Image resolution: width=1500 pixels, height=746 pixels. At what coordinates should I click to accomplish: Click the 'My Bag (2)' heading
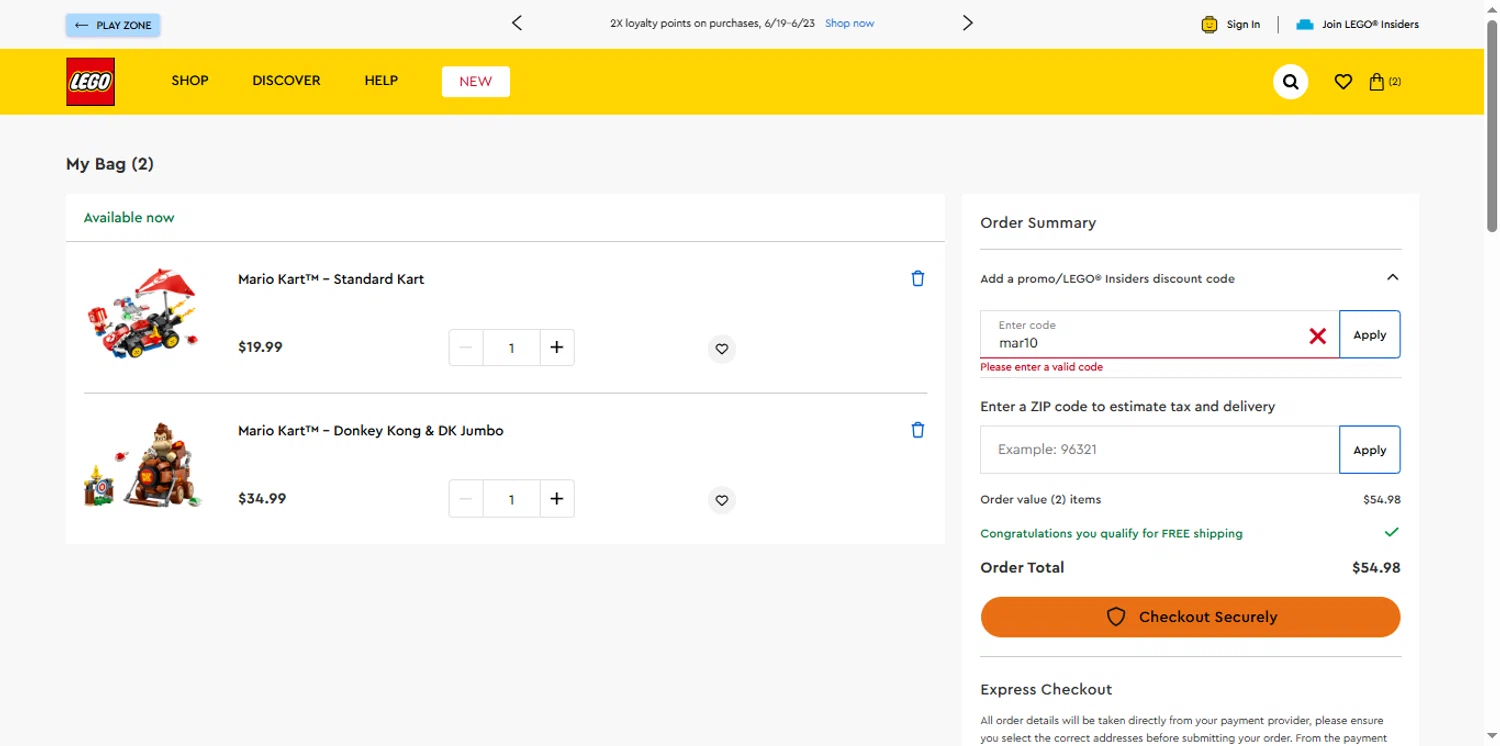click(x=110, y=164)
